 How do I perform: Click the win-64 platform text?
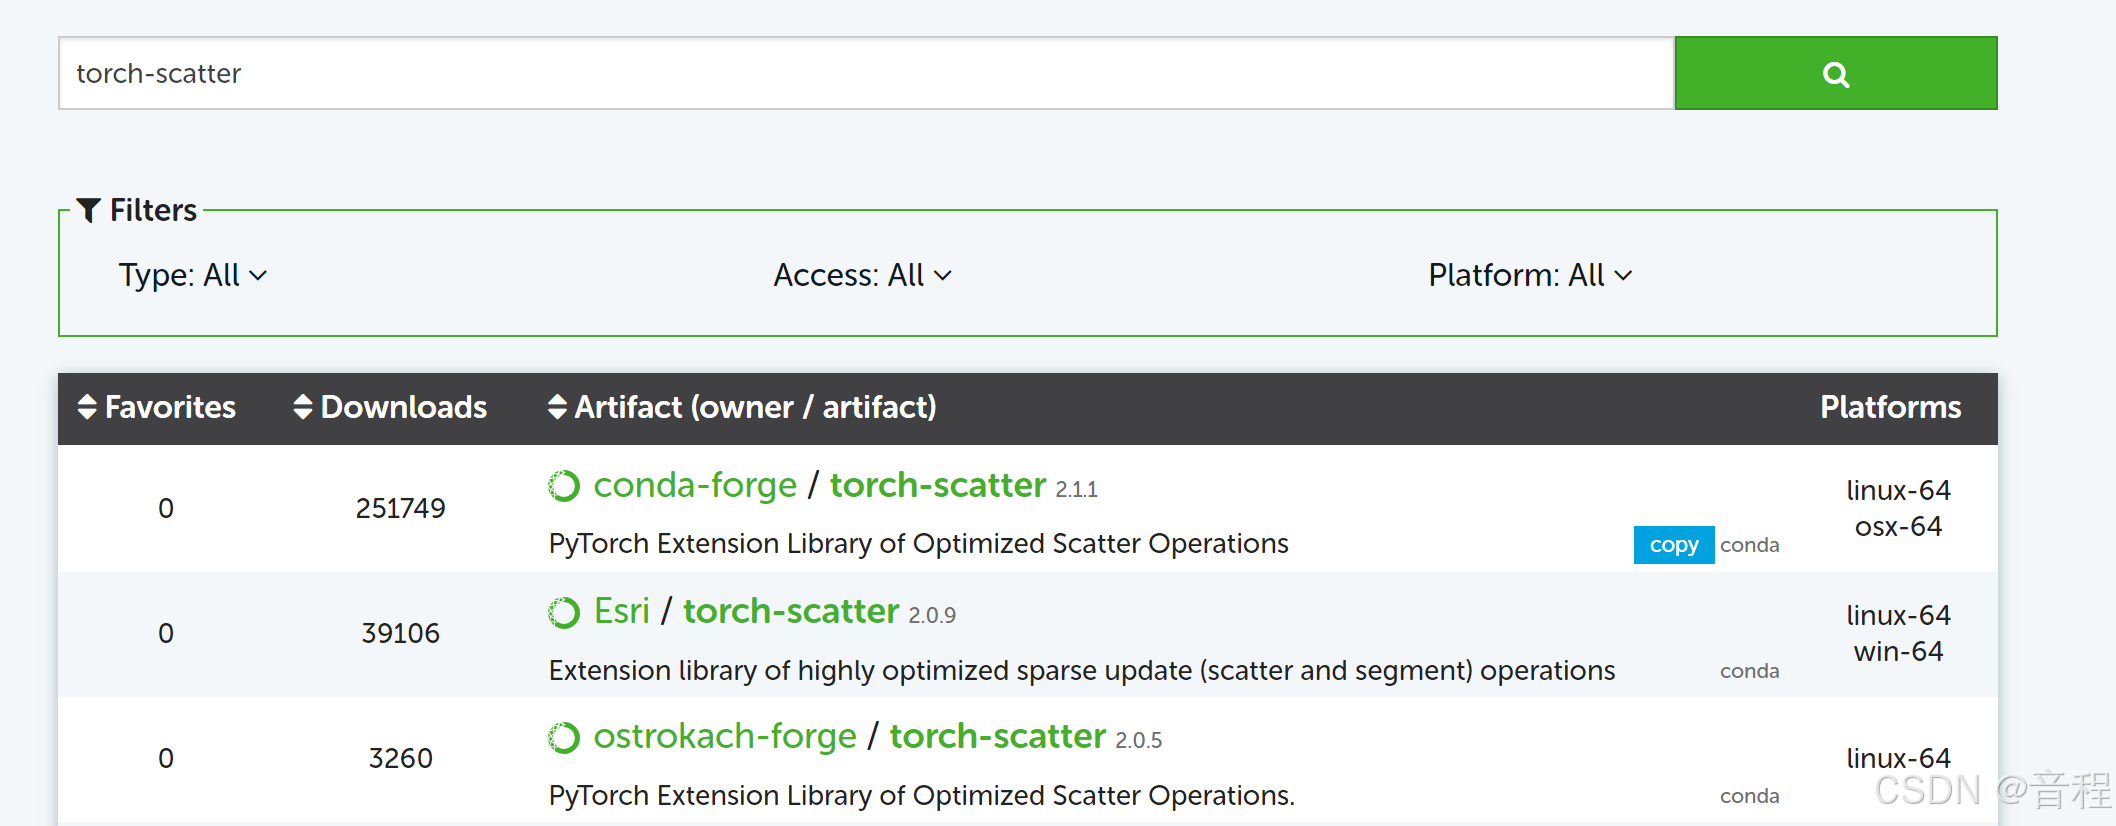[1898, 651]
